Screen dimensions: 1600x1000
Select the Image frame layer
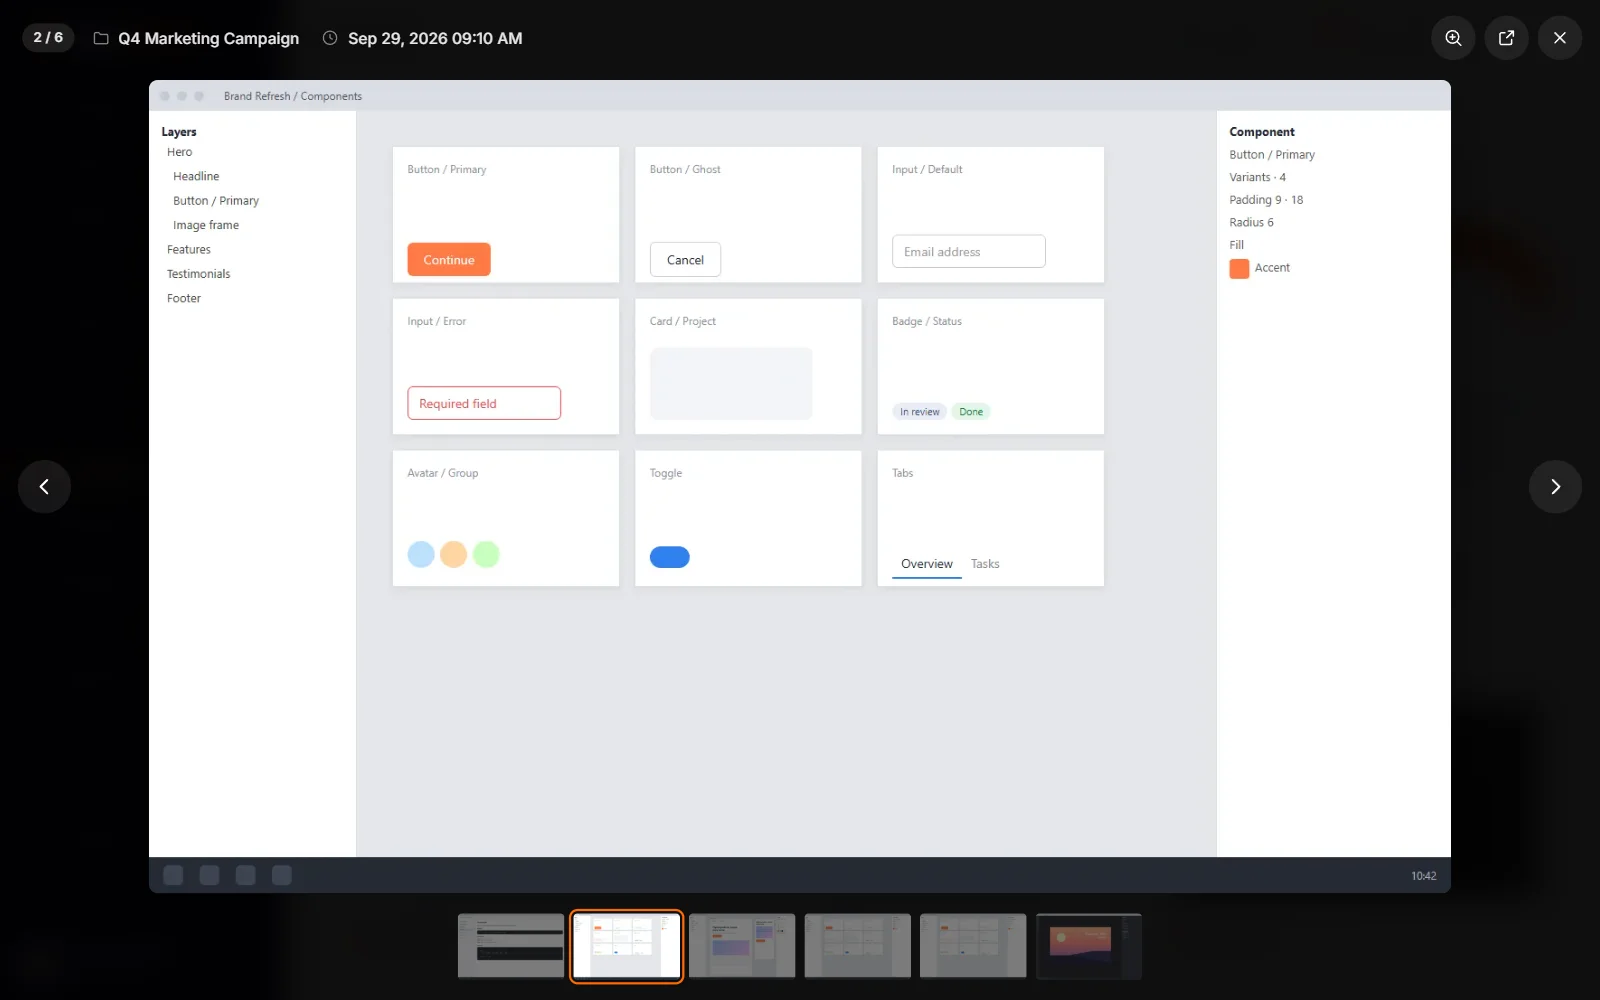coord(206,225)
